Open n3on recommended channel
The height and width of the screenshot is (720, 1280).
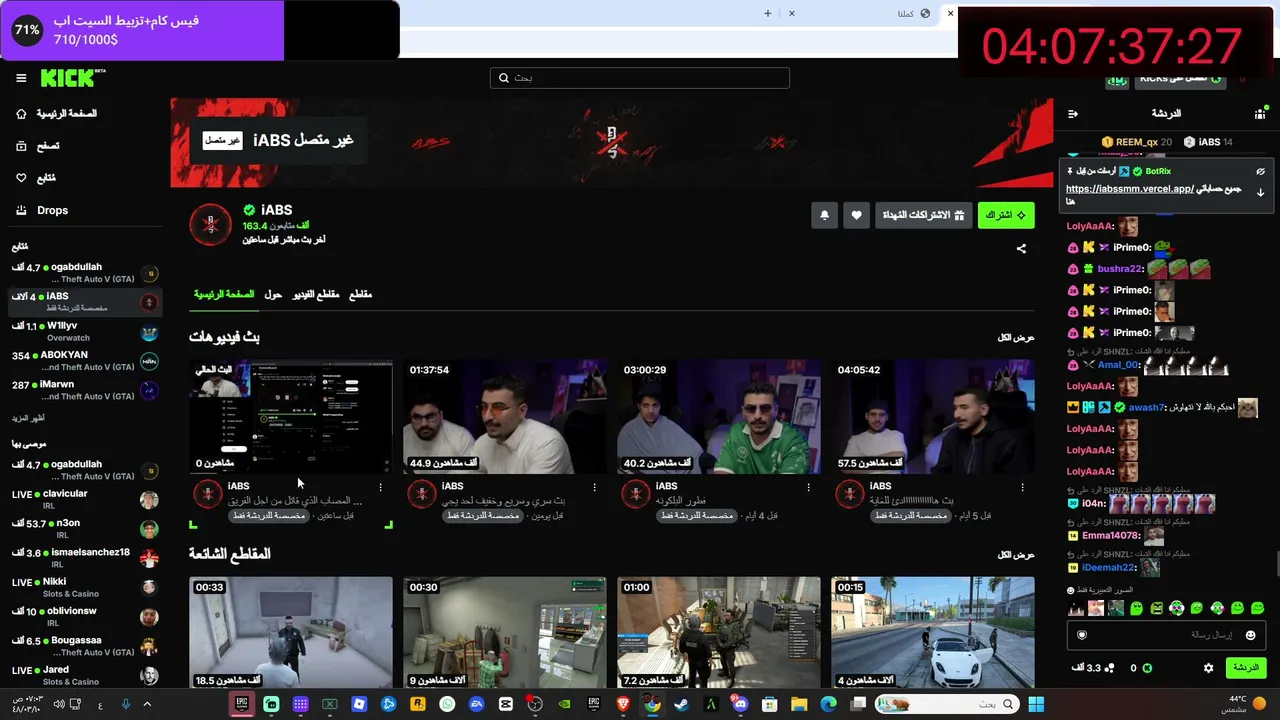click(x=85, y=529)
